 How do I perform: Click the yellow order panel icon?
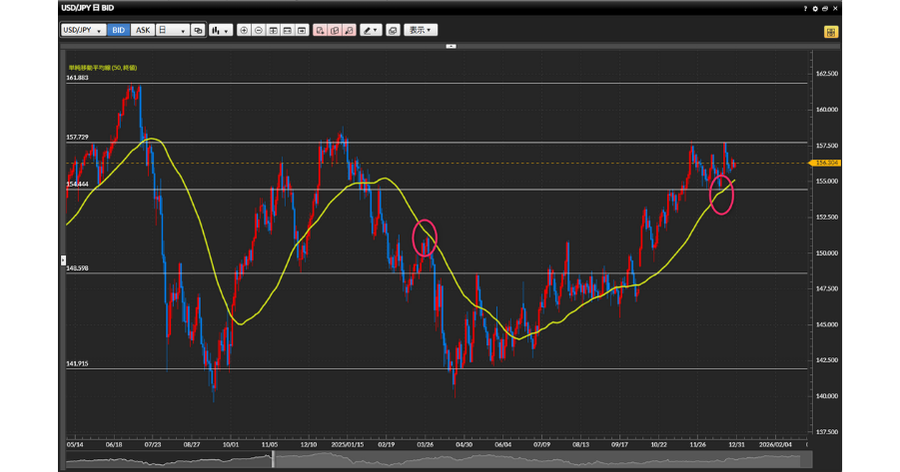(x=831, y=31)
